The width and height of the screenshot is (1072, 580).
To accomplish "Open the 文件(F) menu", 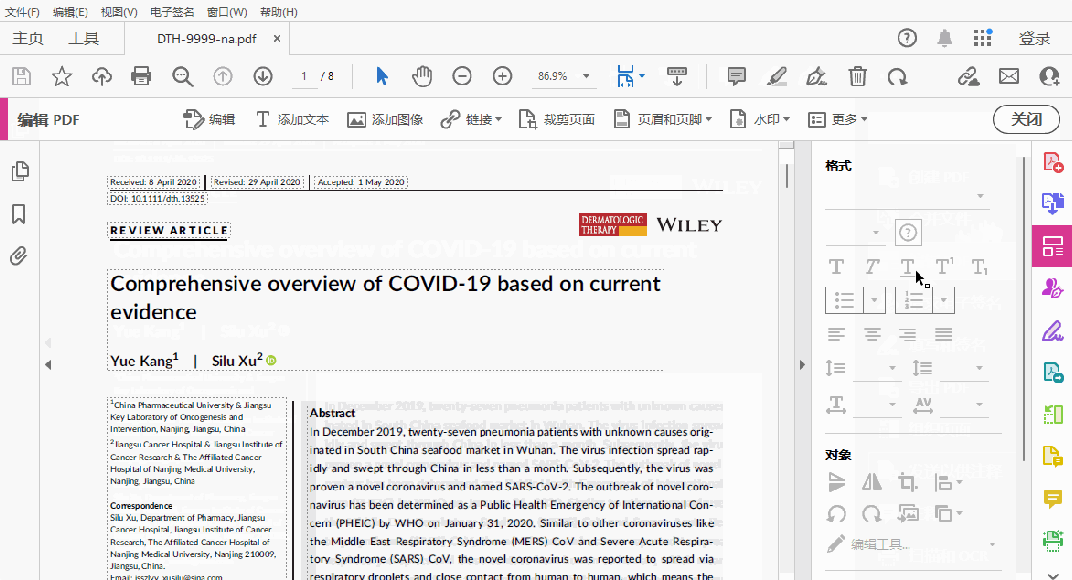I will coord(22,12).
